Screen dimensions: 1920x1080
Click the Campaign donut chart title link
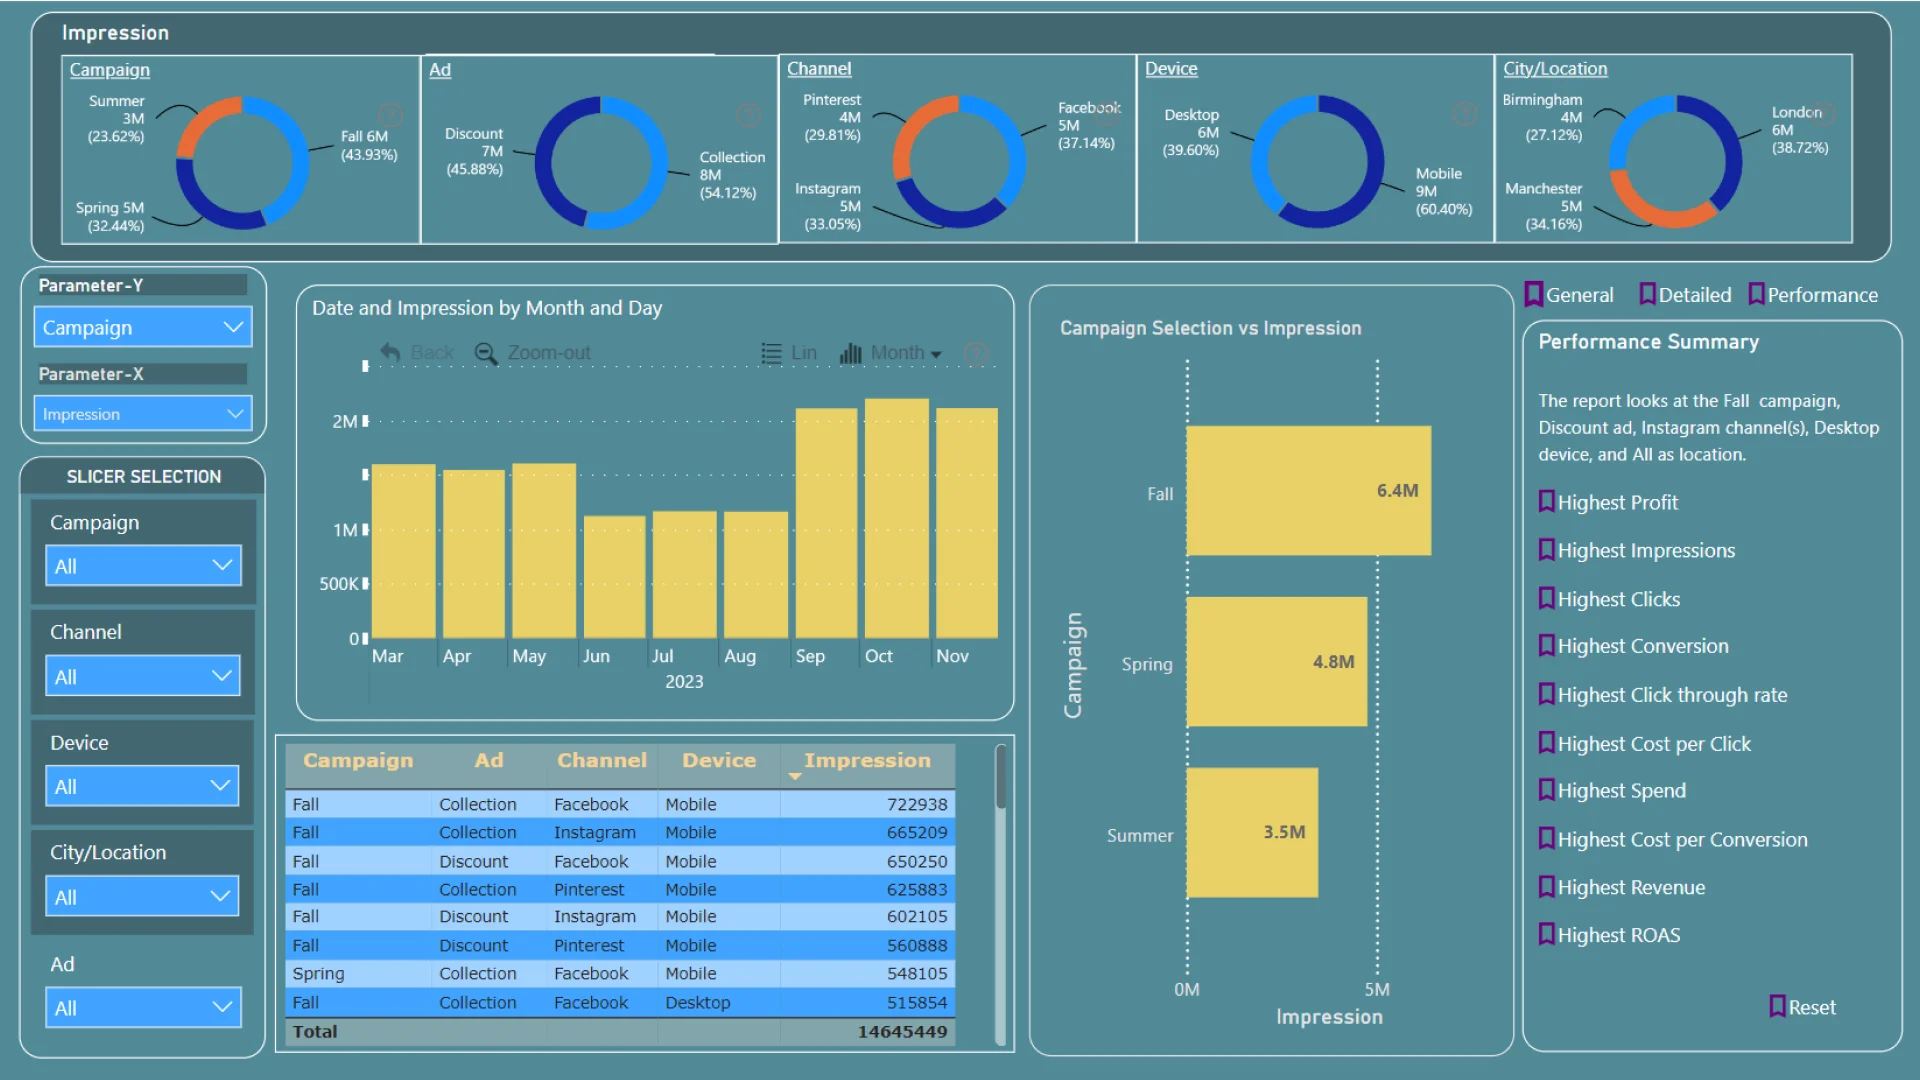coord(109,70)
